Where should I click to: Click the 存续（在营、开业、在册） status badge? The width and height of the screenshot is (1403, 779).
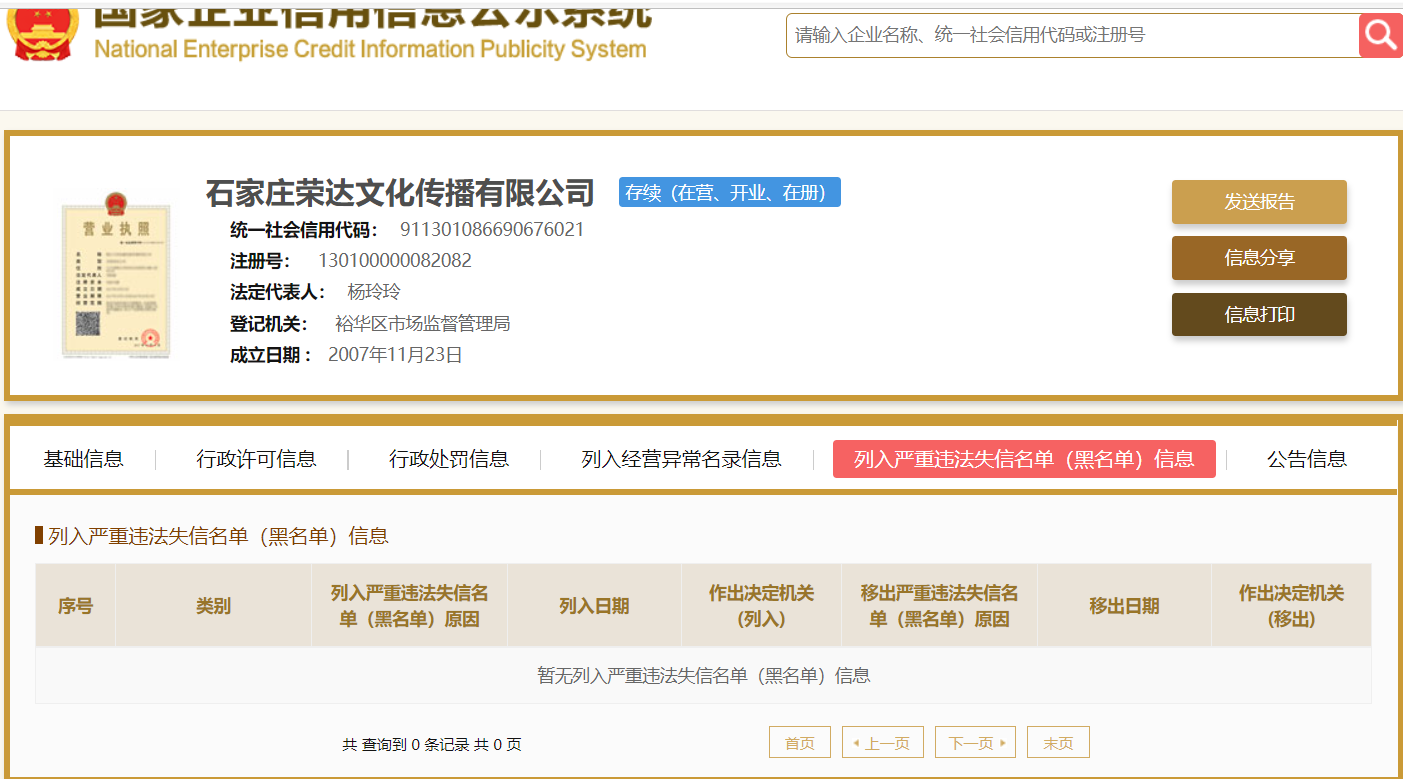click(x=730, y=193)
